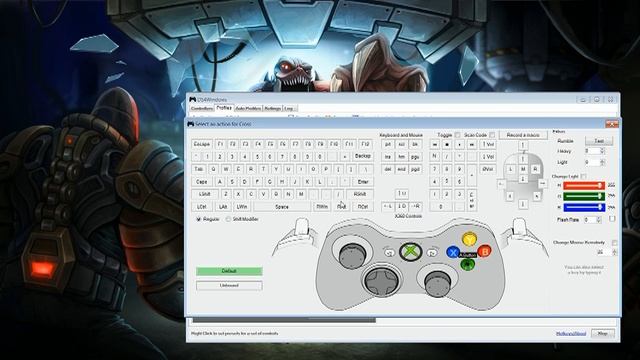Choose the Space bar key
Image resolution: width=640 pixels, height=360 pixels.
(x=282, y=207)
